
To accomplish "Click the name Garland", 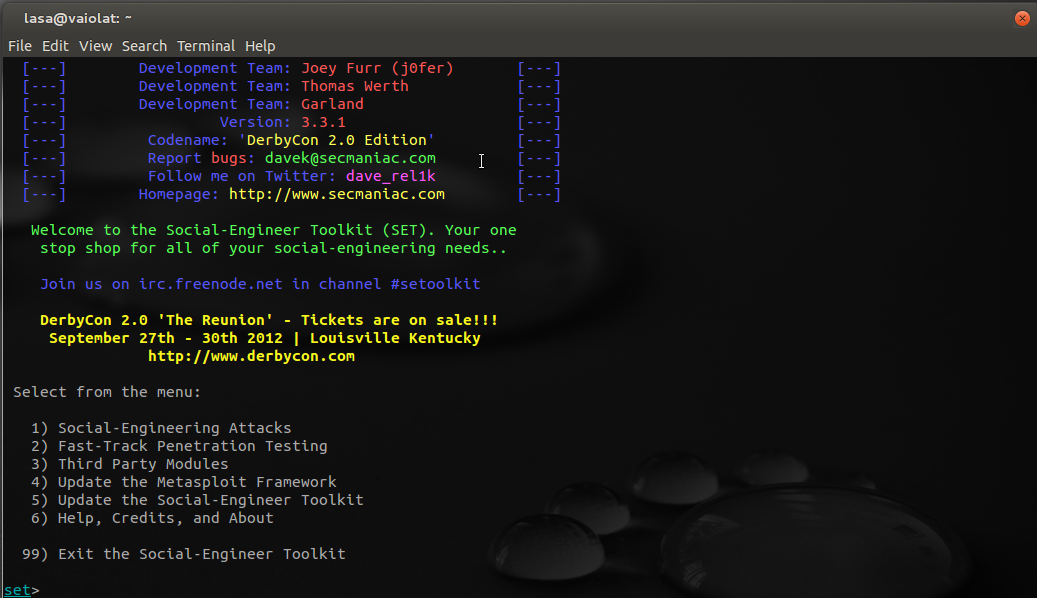I will tap(332, 104).
